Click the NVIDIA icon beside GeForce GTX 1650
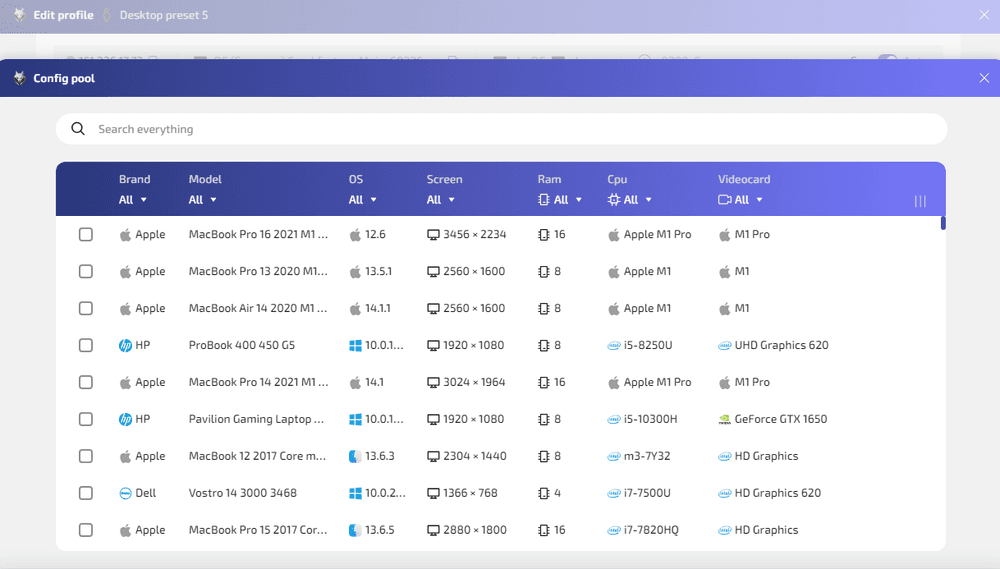The image size is (1000, 569). (724, 420)
